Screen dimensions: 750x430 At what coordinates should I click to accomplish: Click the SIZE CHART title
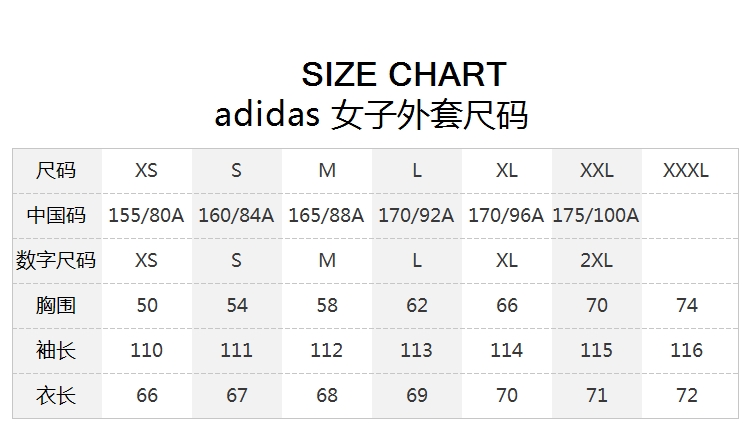[x=404, y=74]
